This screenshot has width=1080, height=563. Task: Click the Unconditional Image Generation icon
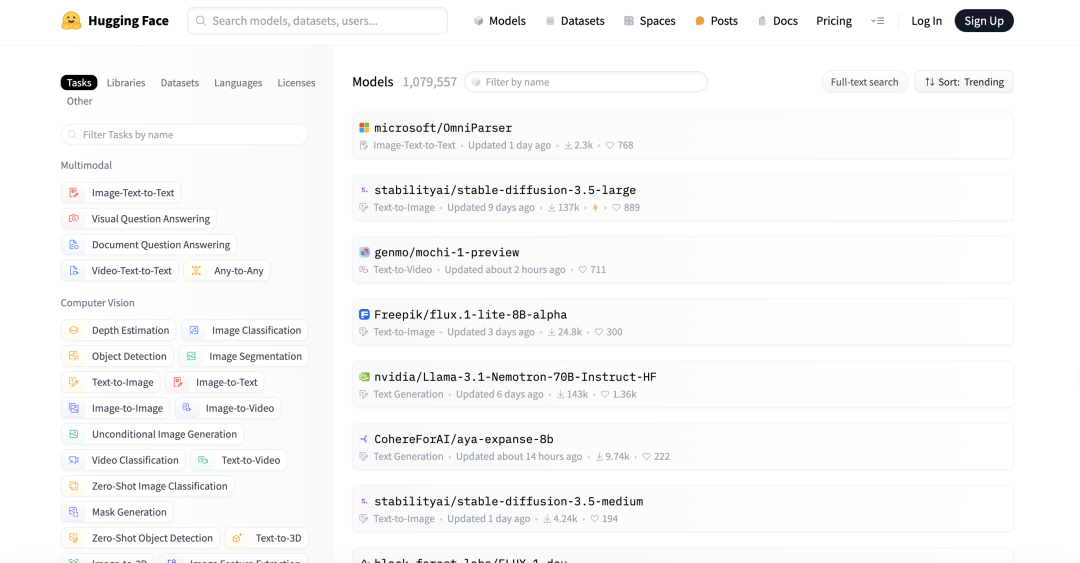point(74,434)
